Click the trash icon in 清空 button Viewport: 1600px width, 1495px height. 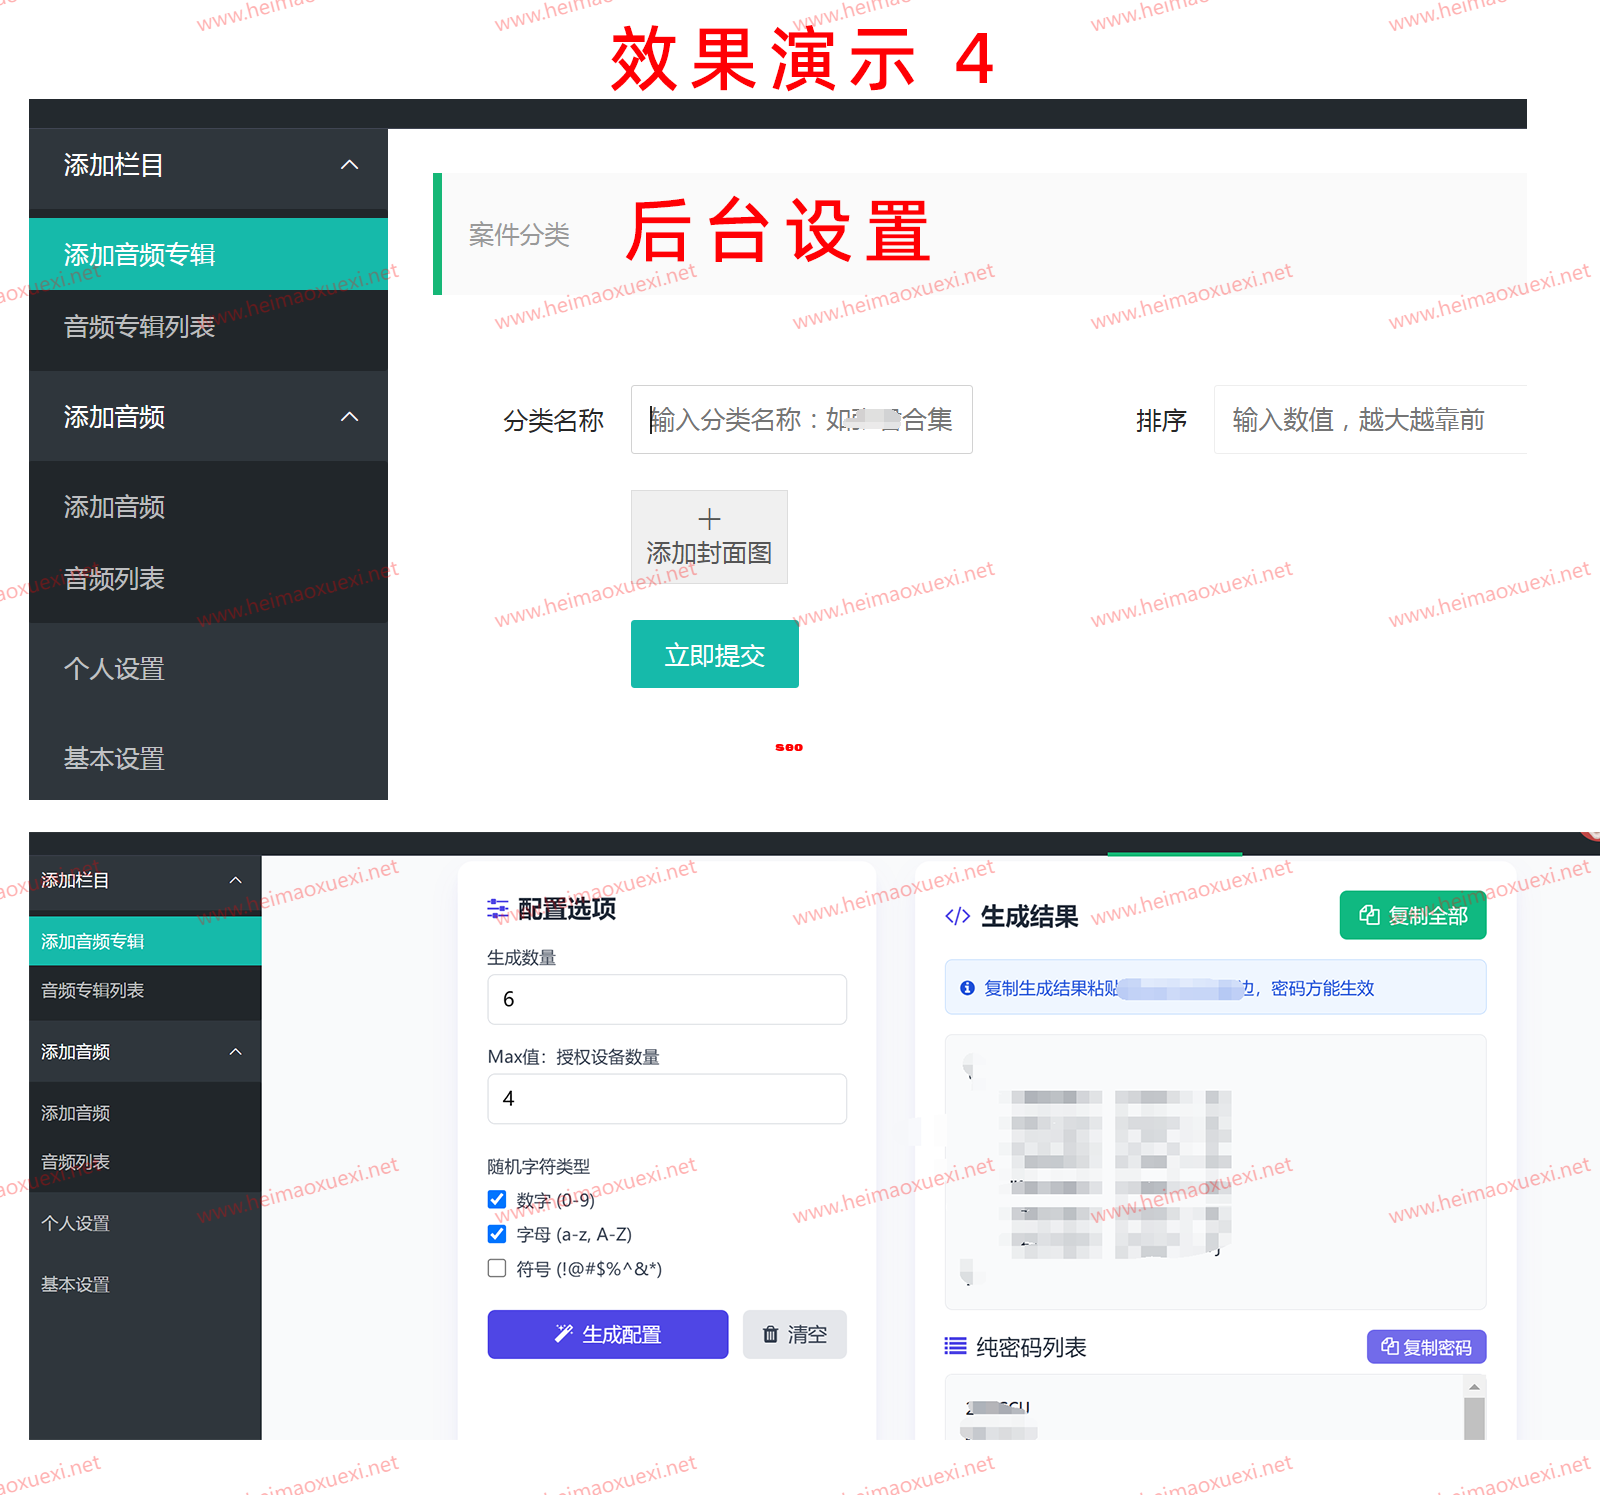coord(771,1334)
